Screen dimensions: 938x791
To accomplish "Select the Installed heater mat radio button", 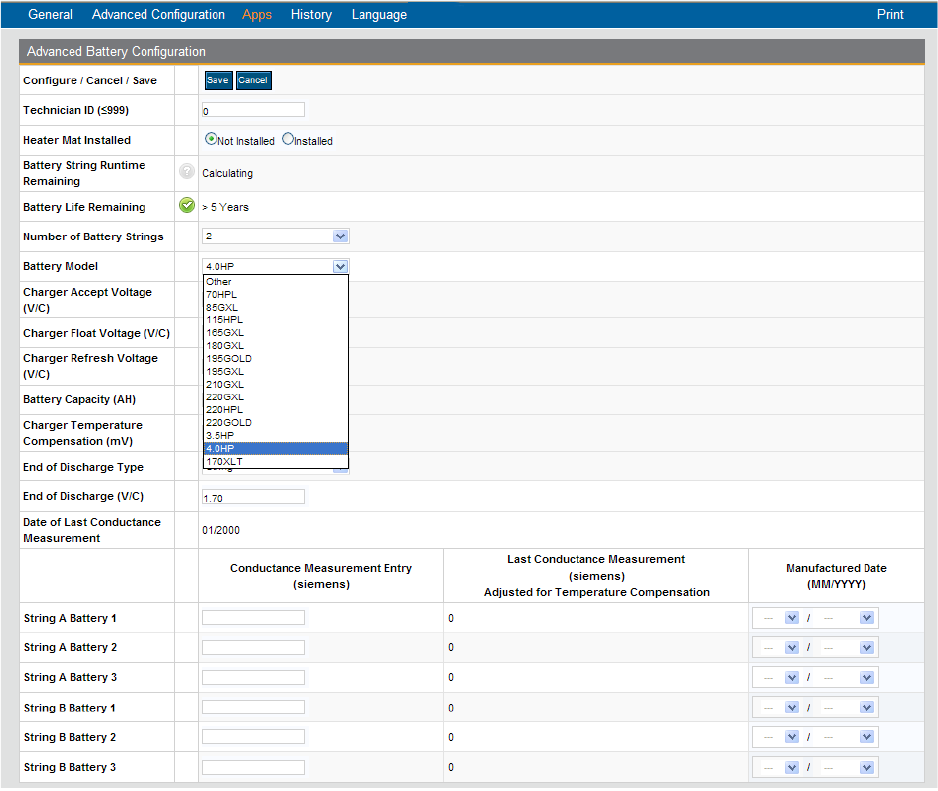I will [288, 139].
